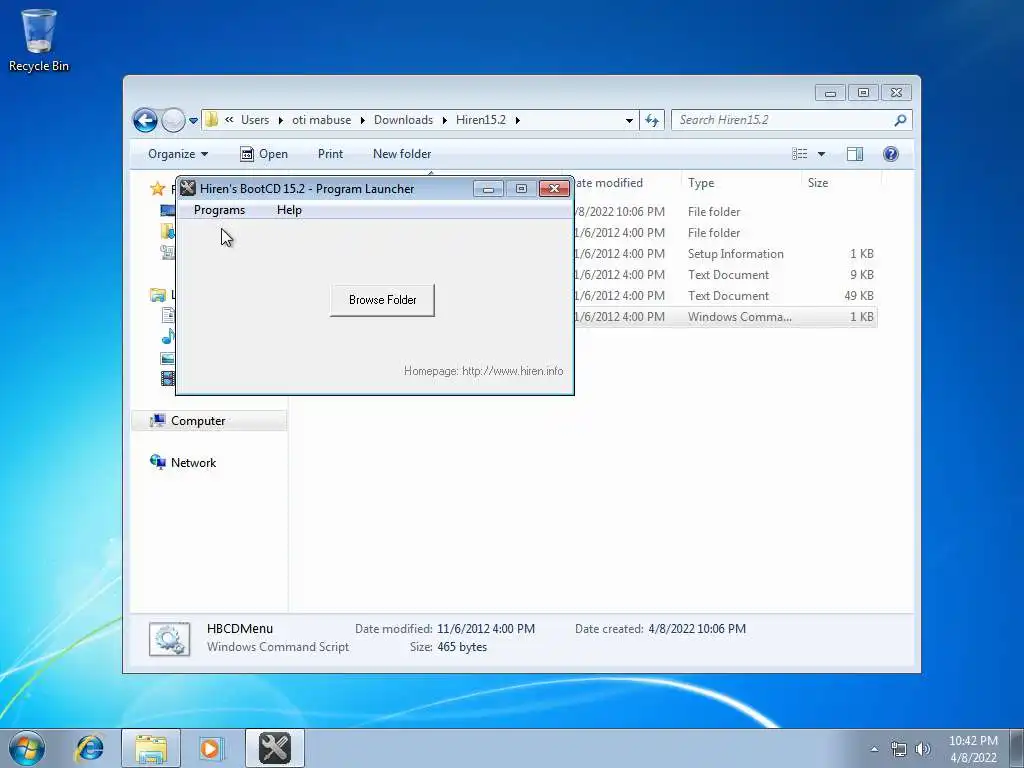Click the Videos library film icon

(168, 378)
